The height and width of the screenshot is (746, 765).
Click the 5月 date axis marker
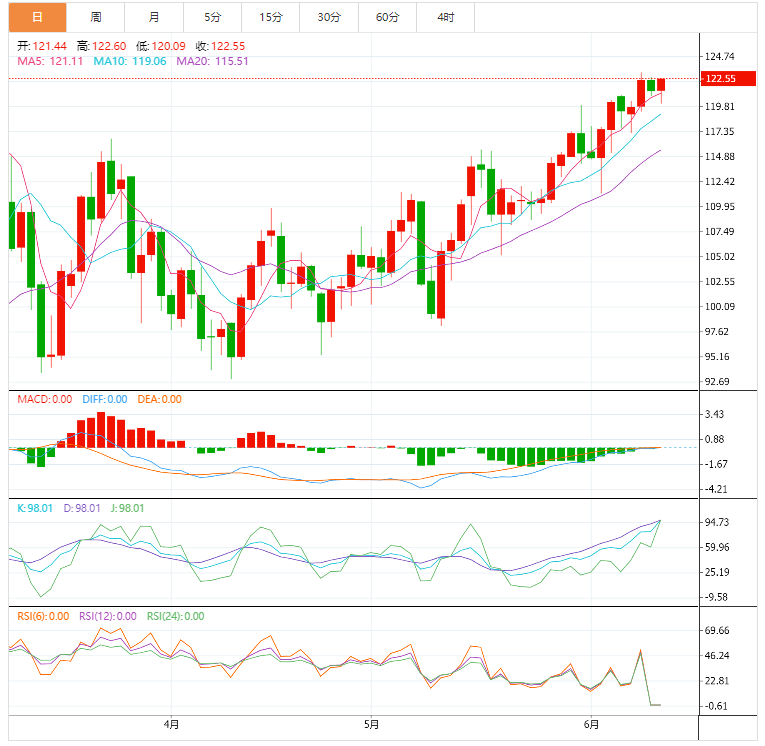370,724
